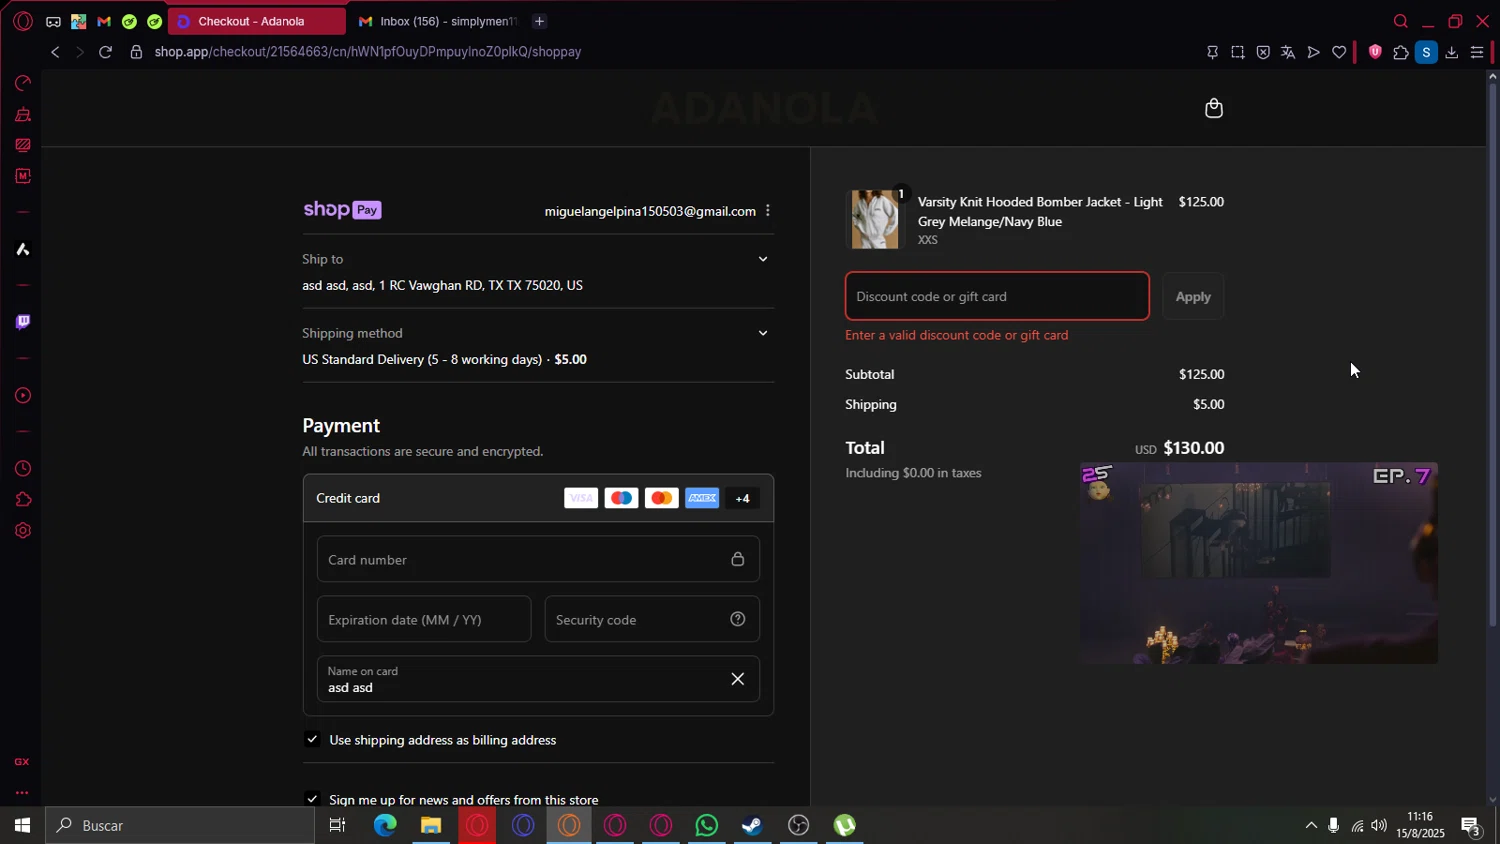Click the Maestro card logo

[x=621, y=498]
